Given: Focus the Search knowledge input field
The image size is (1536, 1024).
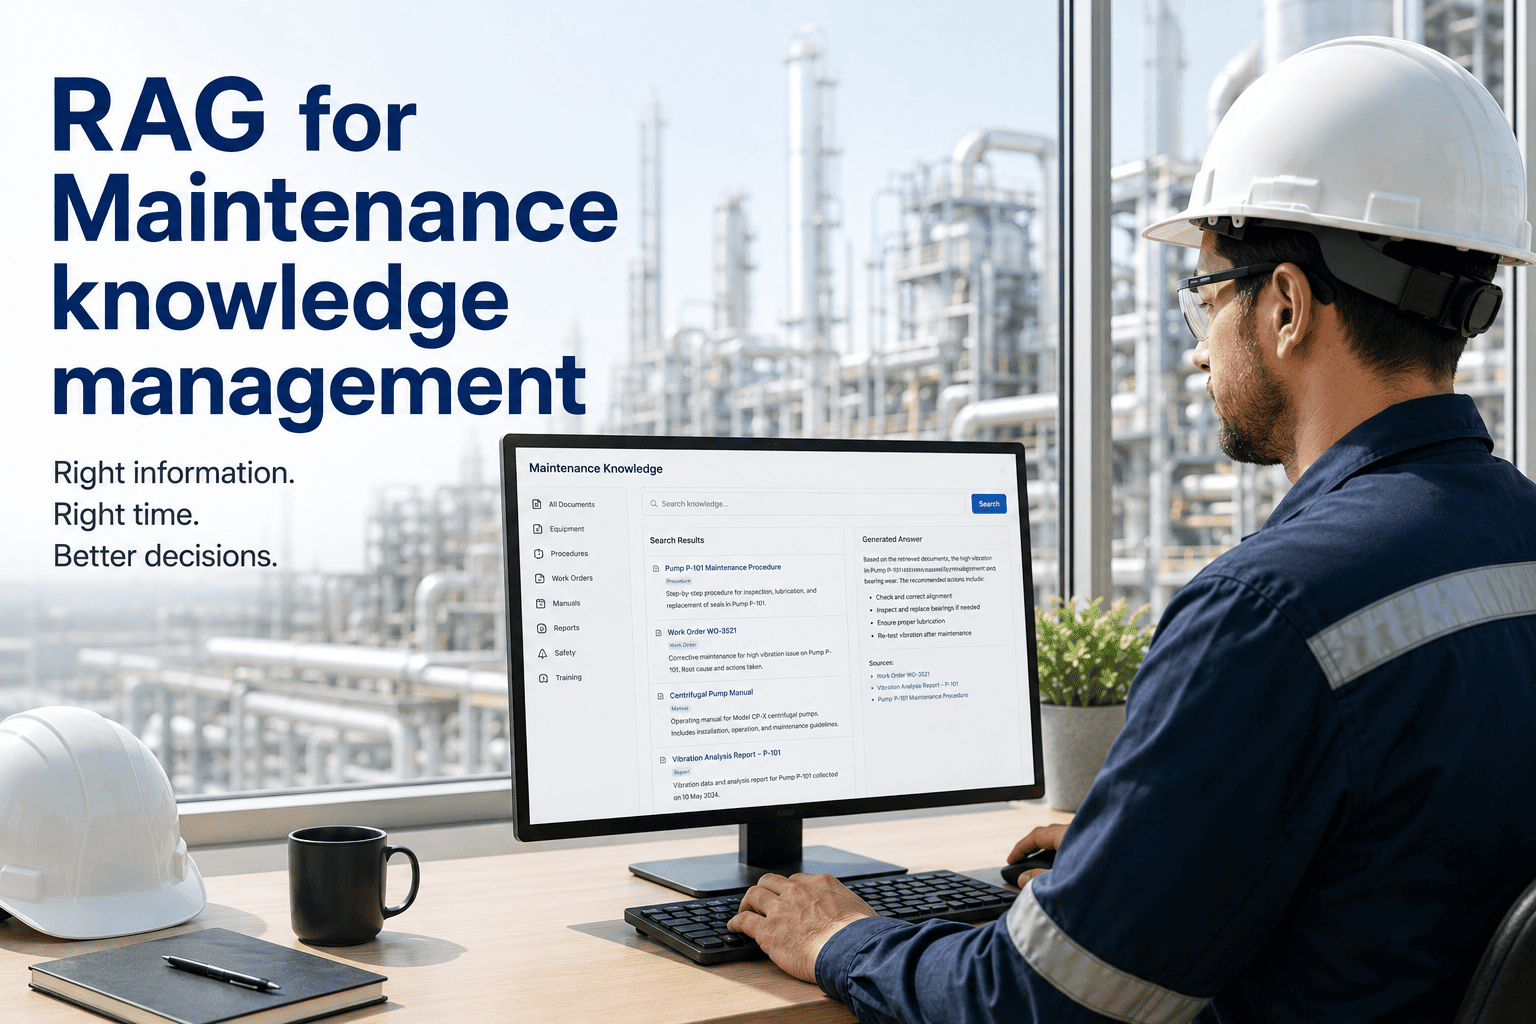Looking at the screenshot, I should click(805, 504).
